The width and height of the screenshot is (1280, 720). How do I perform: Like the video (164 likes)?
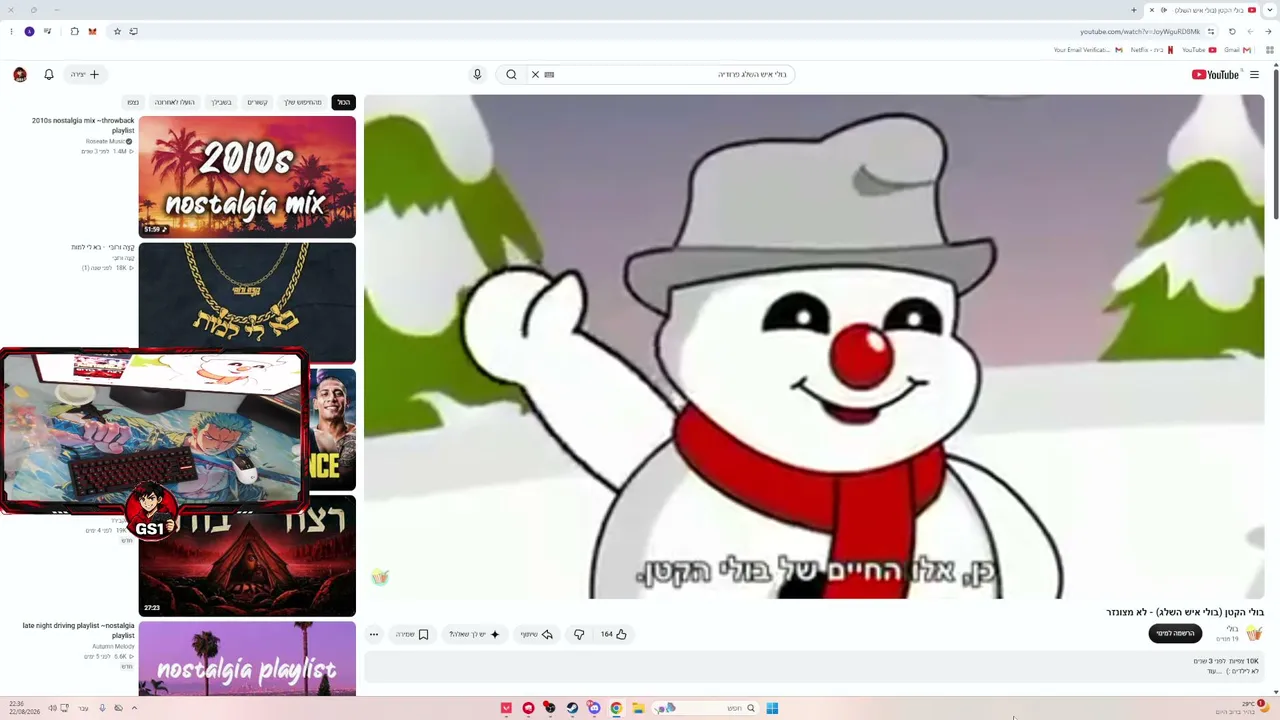(614, 634)
